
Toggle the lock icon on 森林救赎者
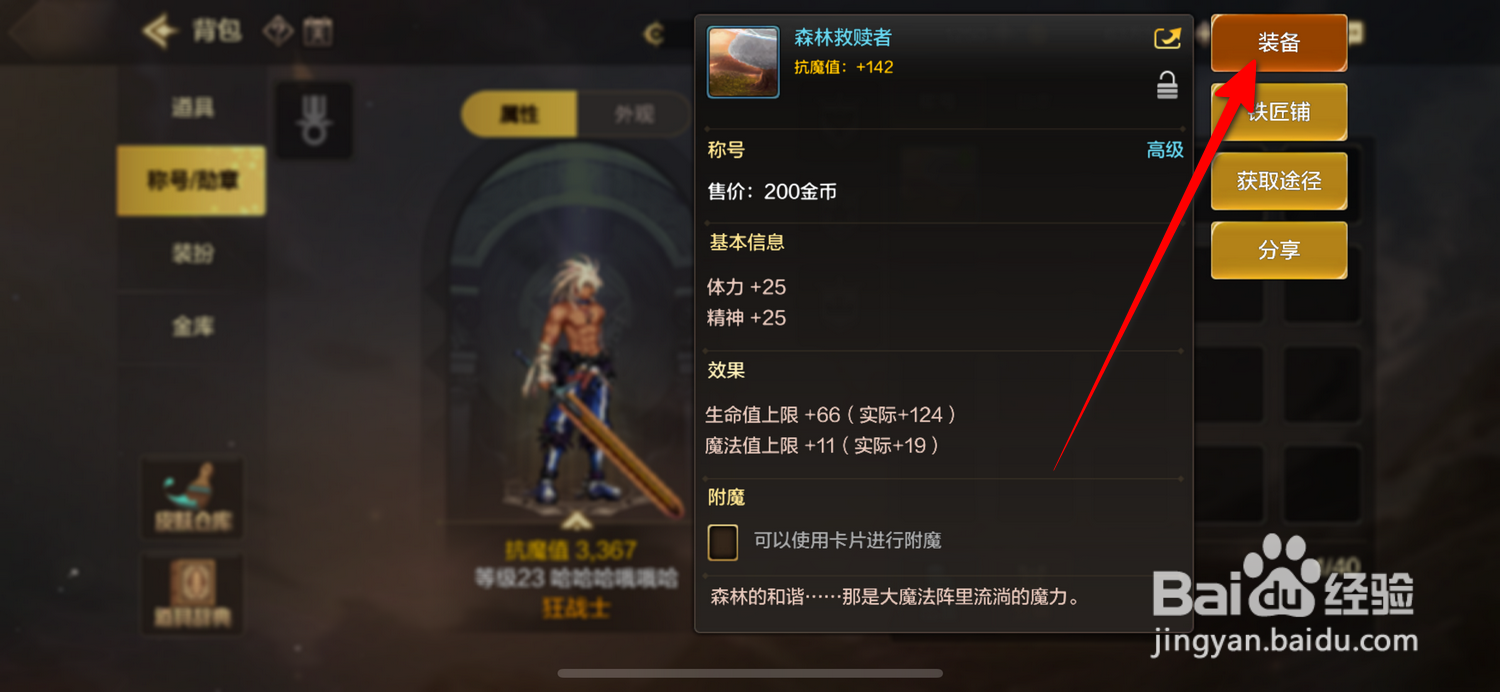[1167, 86]
